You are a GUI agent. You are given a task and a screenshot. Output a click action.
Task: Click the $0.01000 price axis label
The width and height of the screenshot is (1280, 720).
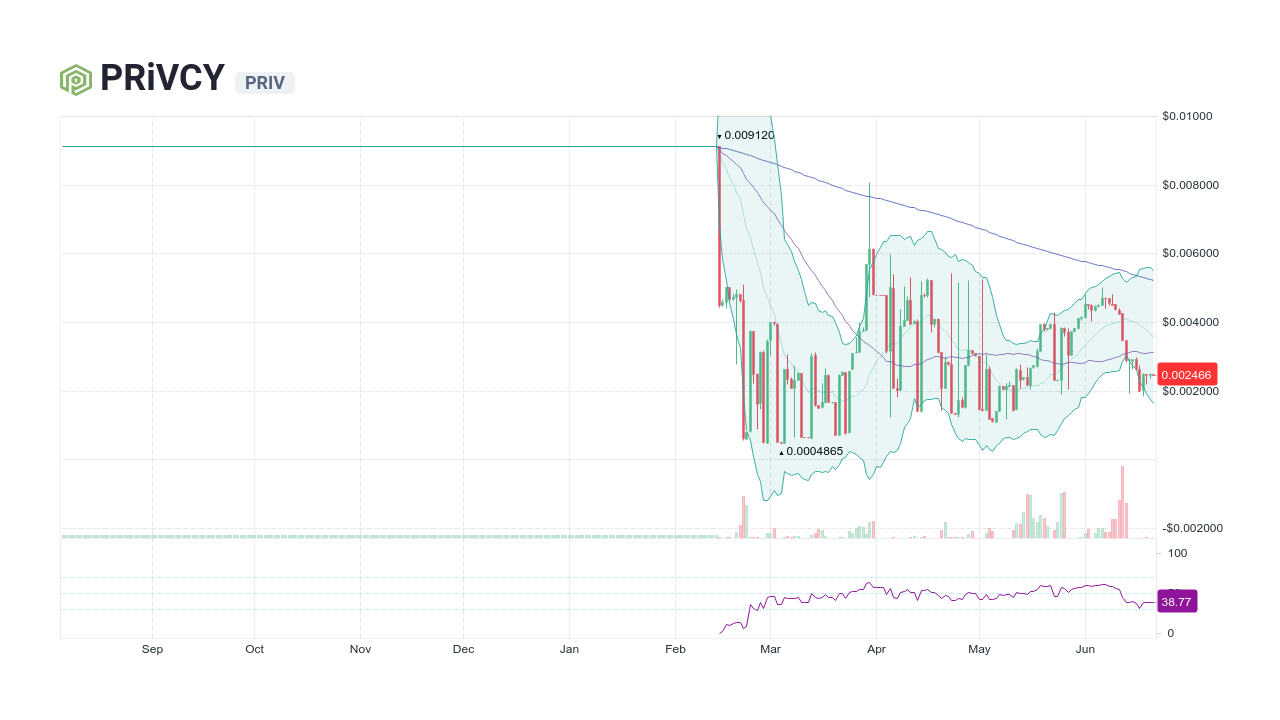point(1187,116)
